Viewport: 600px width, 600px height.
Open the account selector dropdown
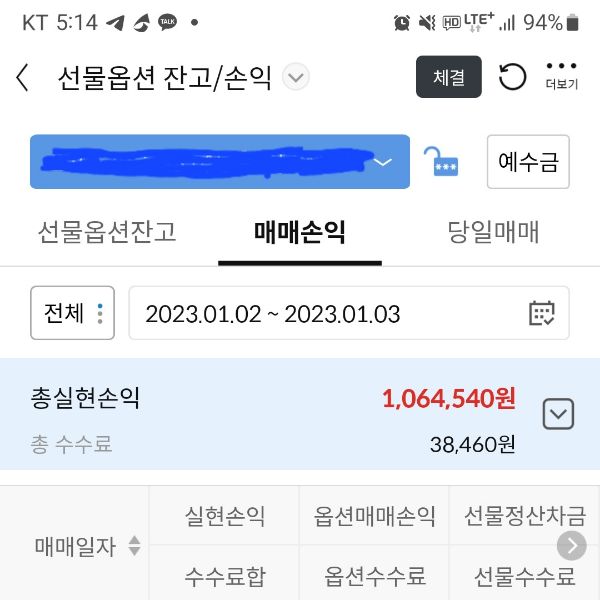220,161
